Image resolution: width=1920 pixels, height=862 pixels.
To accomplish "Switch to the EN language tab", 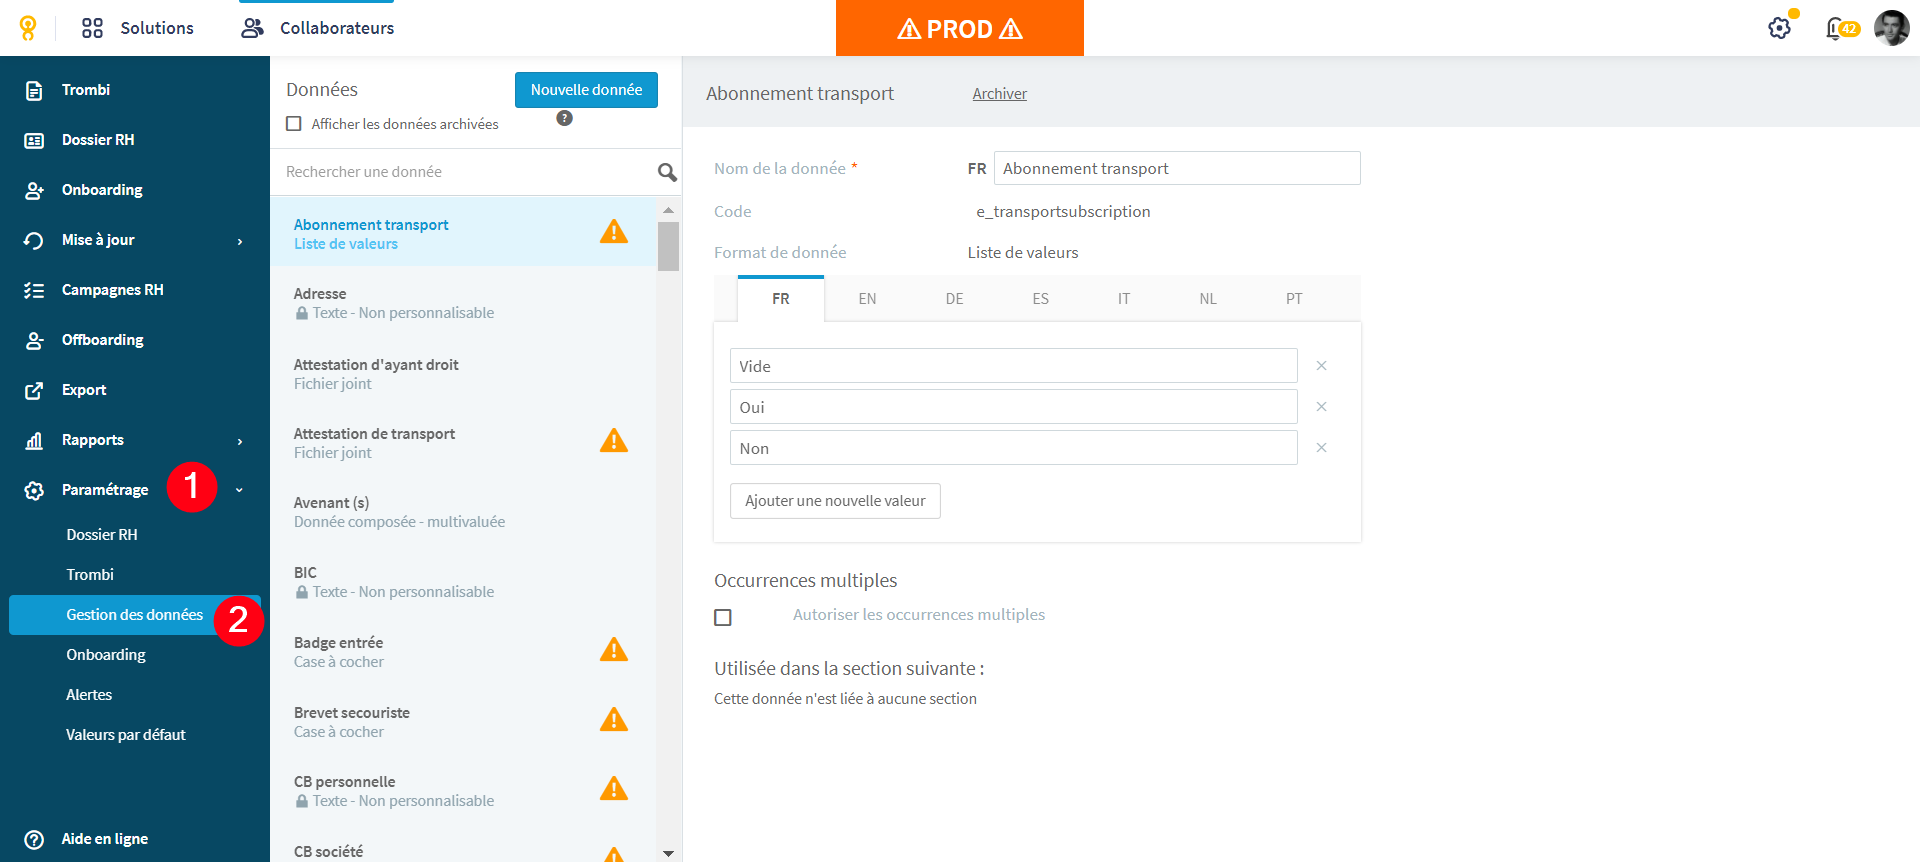I will (x=867, y=299).
